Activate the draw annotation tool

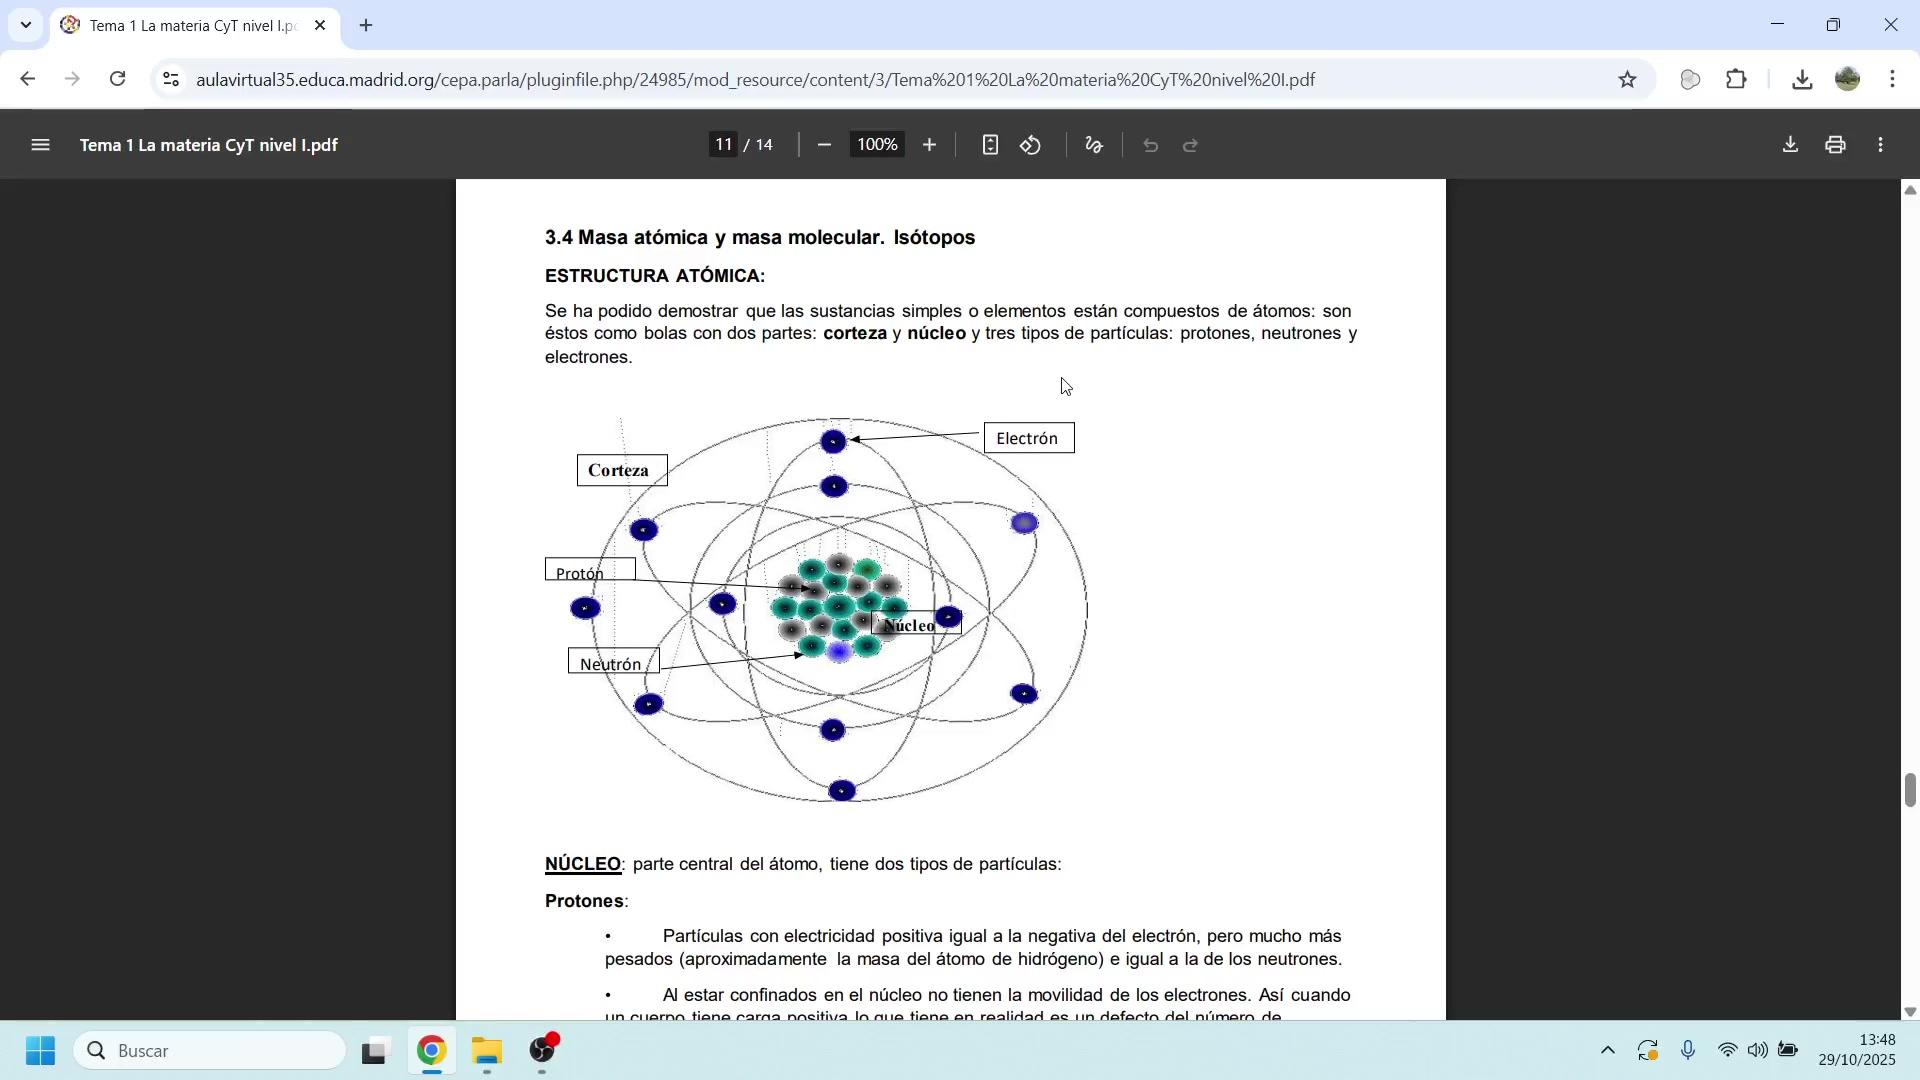pyautogui.click(x=1094, y=146)
